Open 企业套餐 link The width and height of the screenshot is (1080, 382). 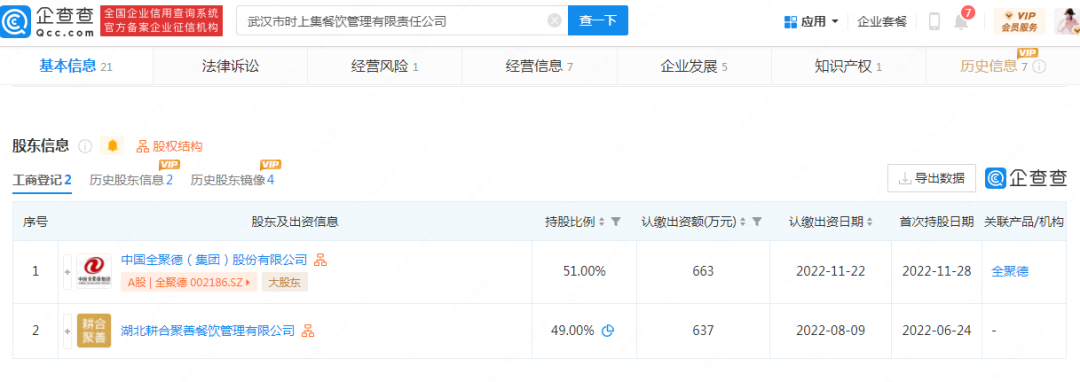tap(882, 21)
